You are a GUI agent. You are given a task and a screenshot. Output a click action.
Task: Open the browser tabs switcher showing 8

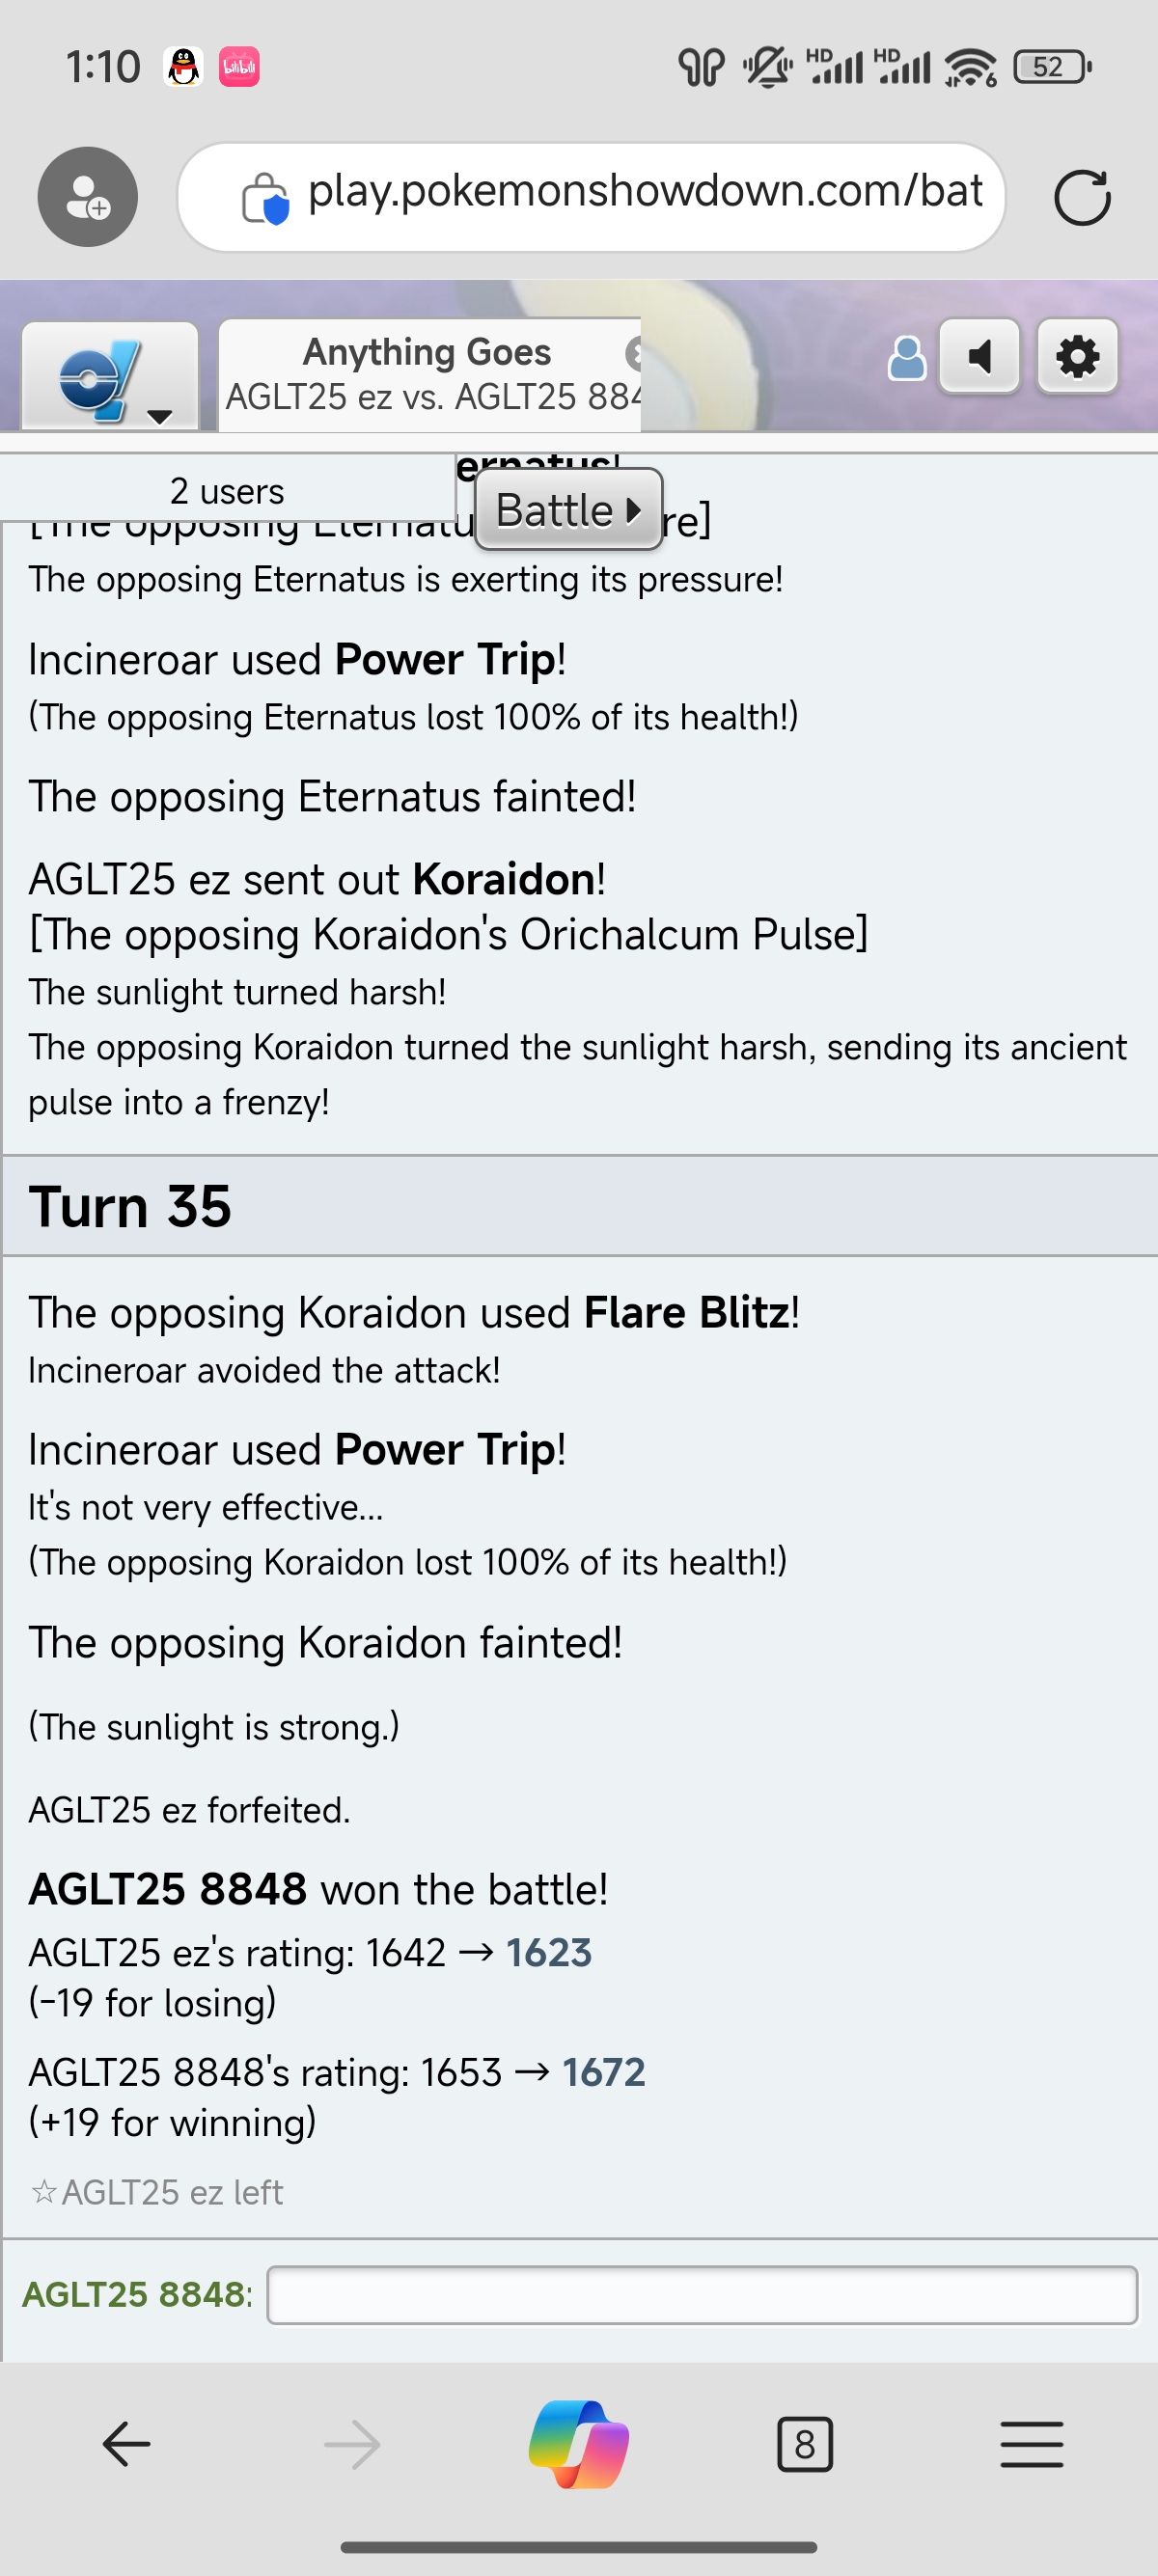(x=804, y=2444)
